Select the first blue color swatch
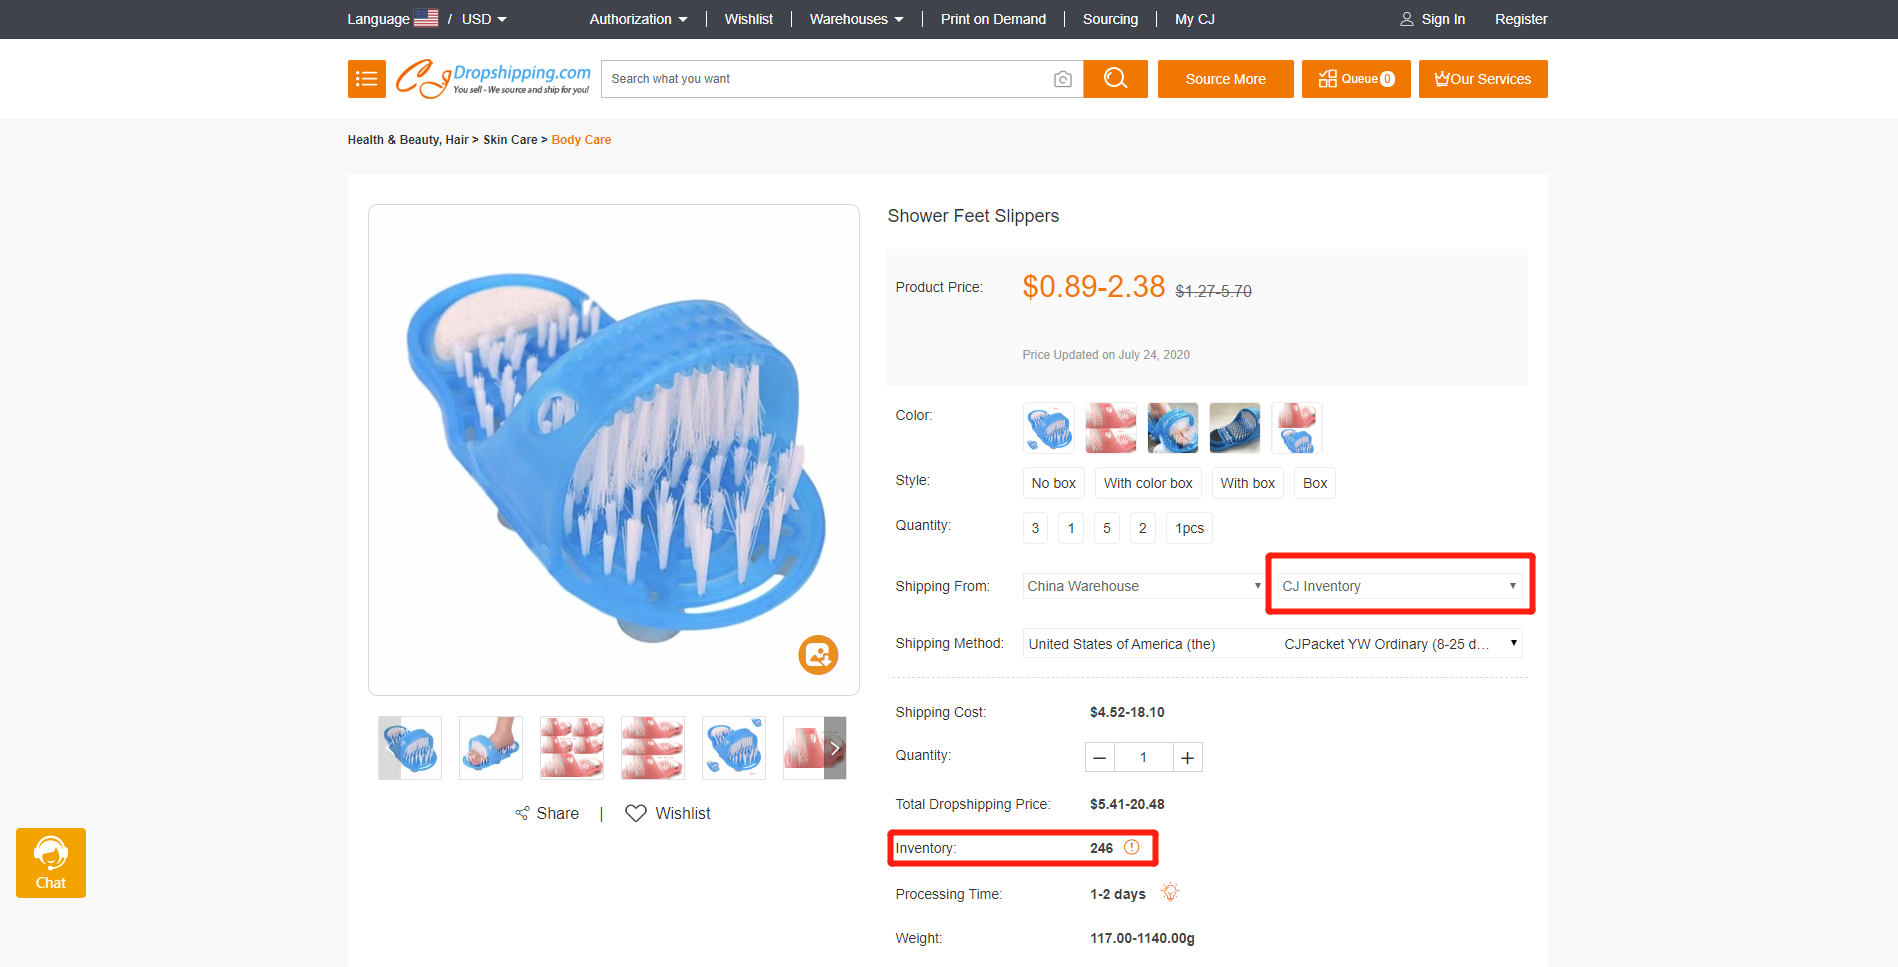The width and height of the screenshot is (1898, 967). click(1048, 428)
